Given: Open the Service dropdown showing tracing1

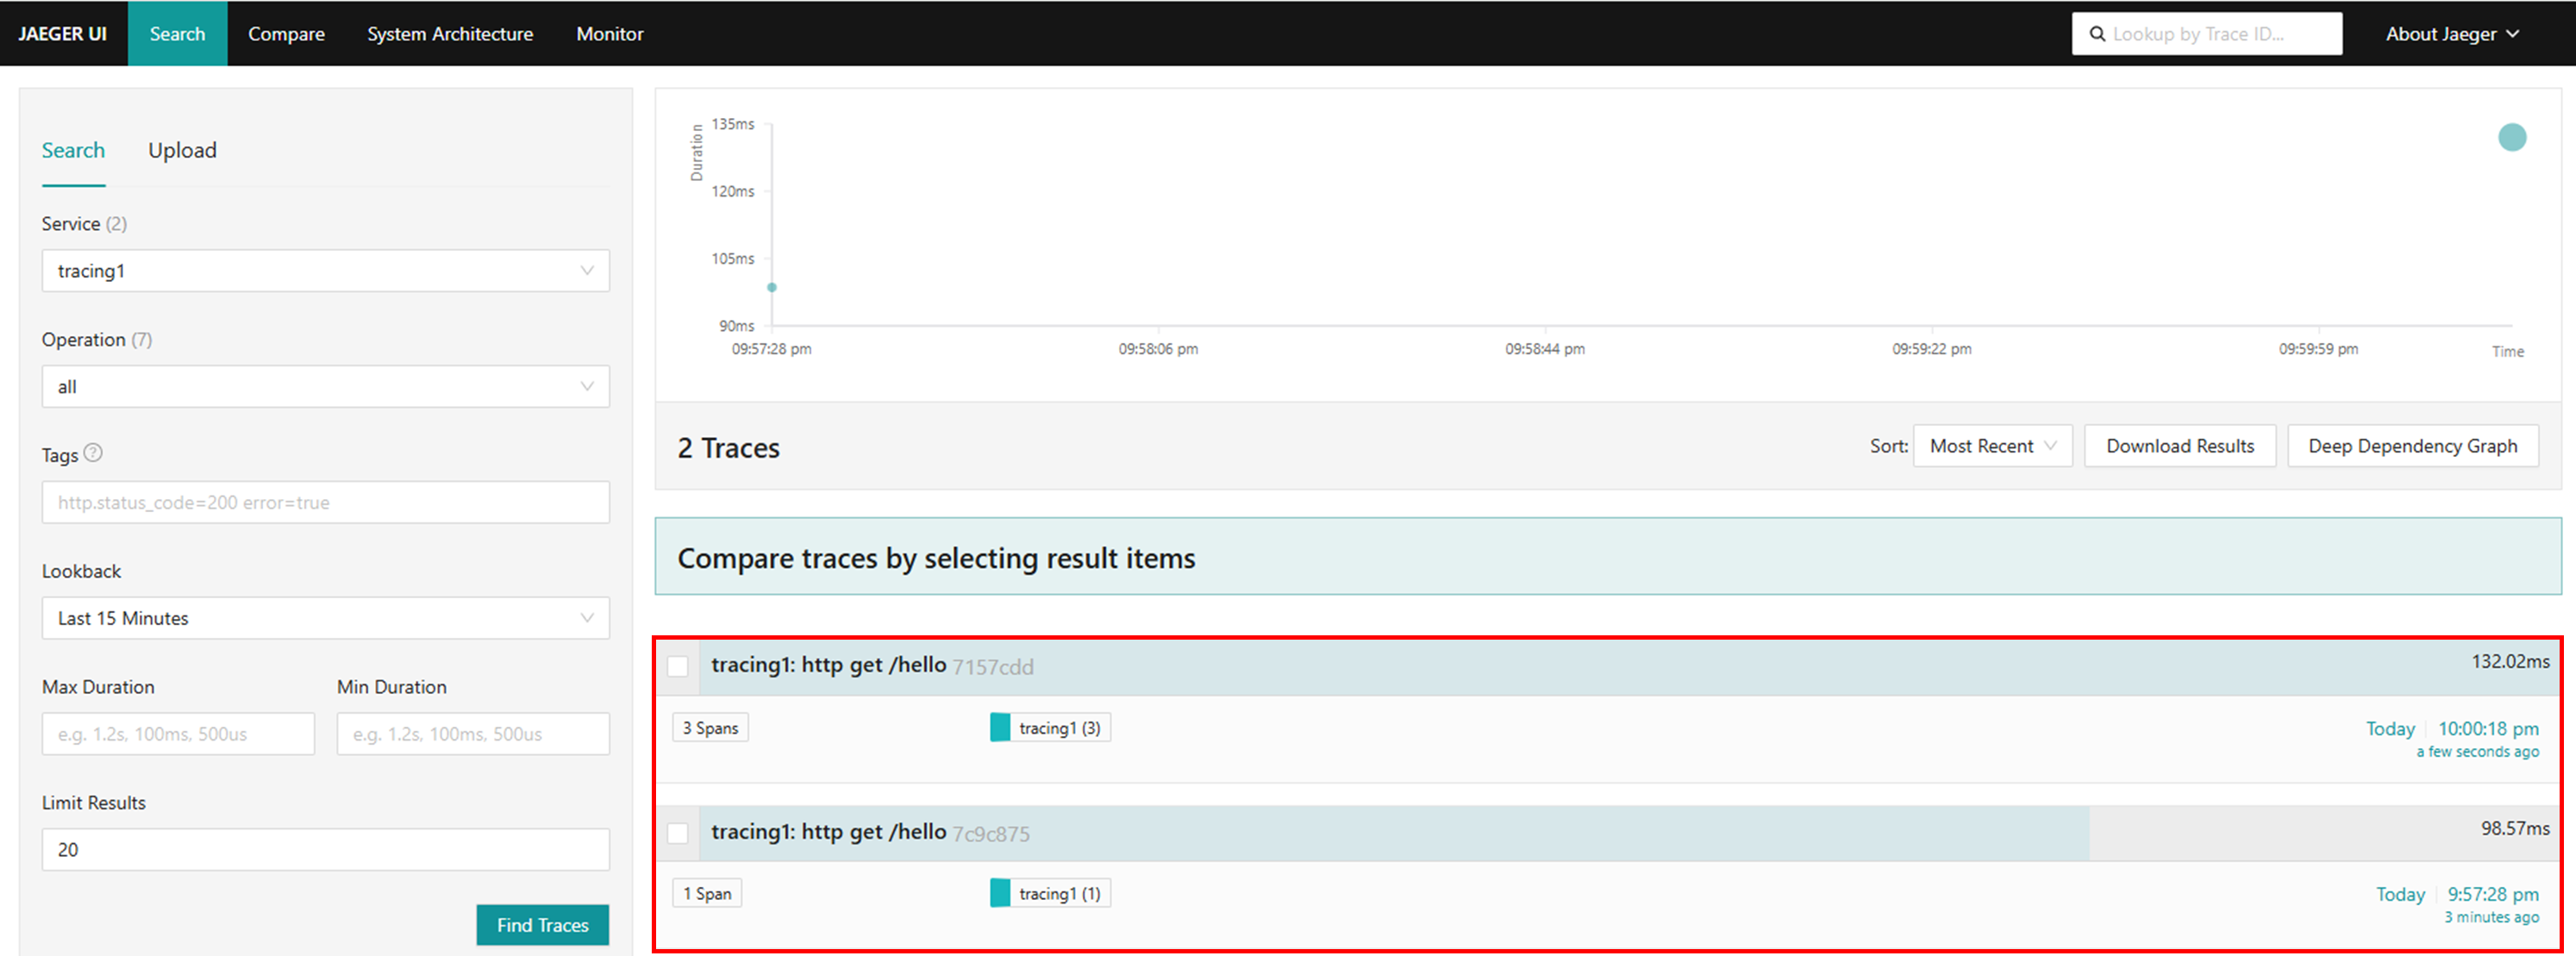Looking at the screenshot, I should click(x=326, y=271).
